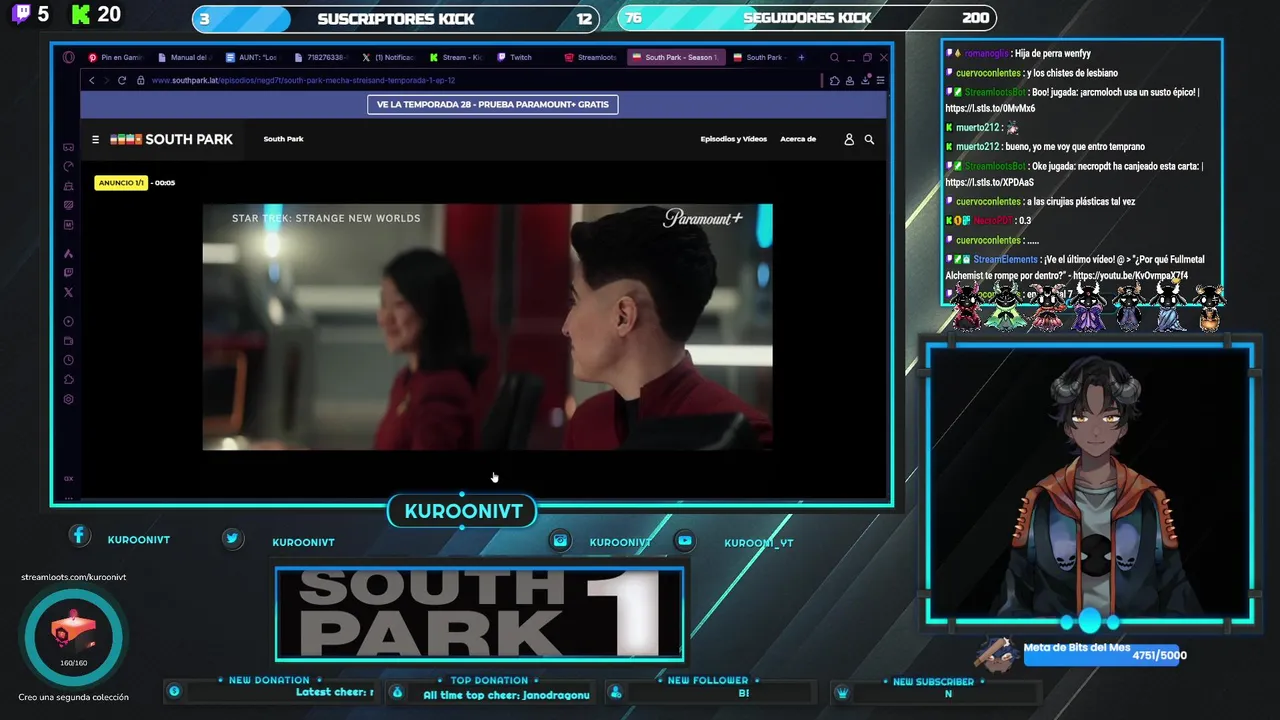Viewport: 1280px width, 720px height.
Task: Open 'Acerca de' nav link
Action: (798, 139)
